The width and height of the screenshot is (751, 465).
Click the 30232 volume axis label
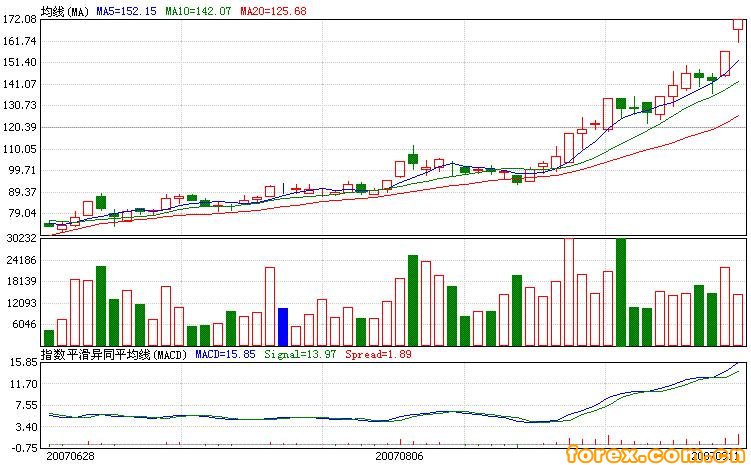pyautogui.click(x=21, y=239)
